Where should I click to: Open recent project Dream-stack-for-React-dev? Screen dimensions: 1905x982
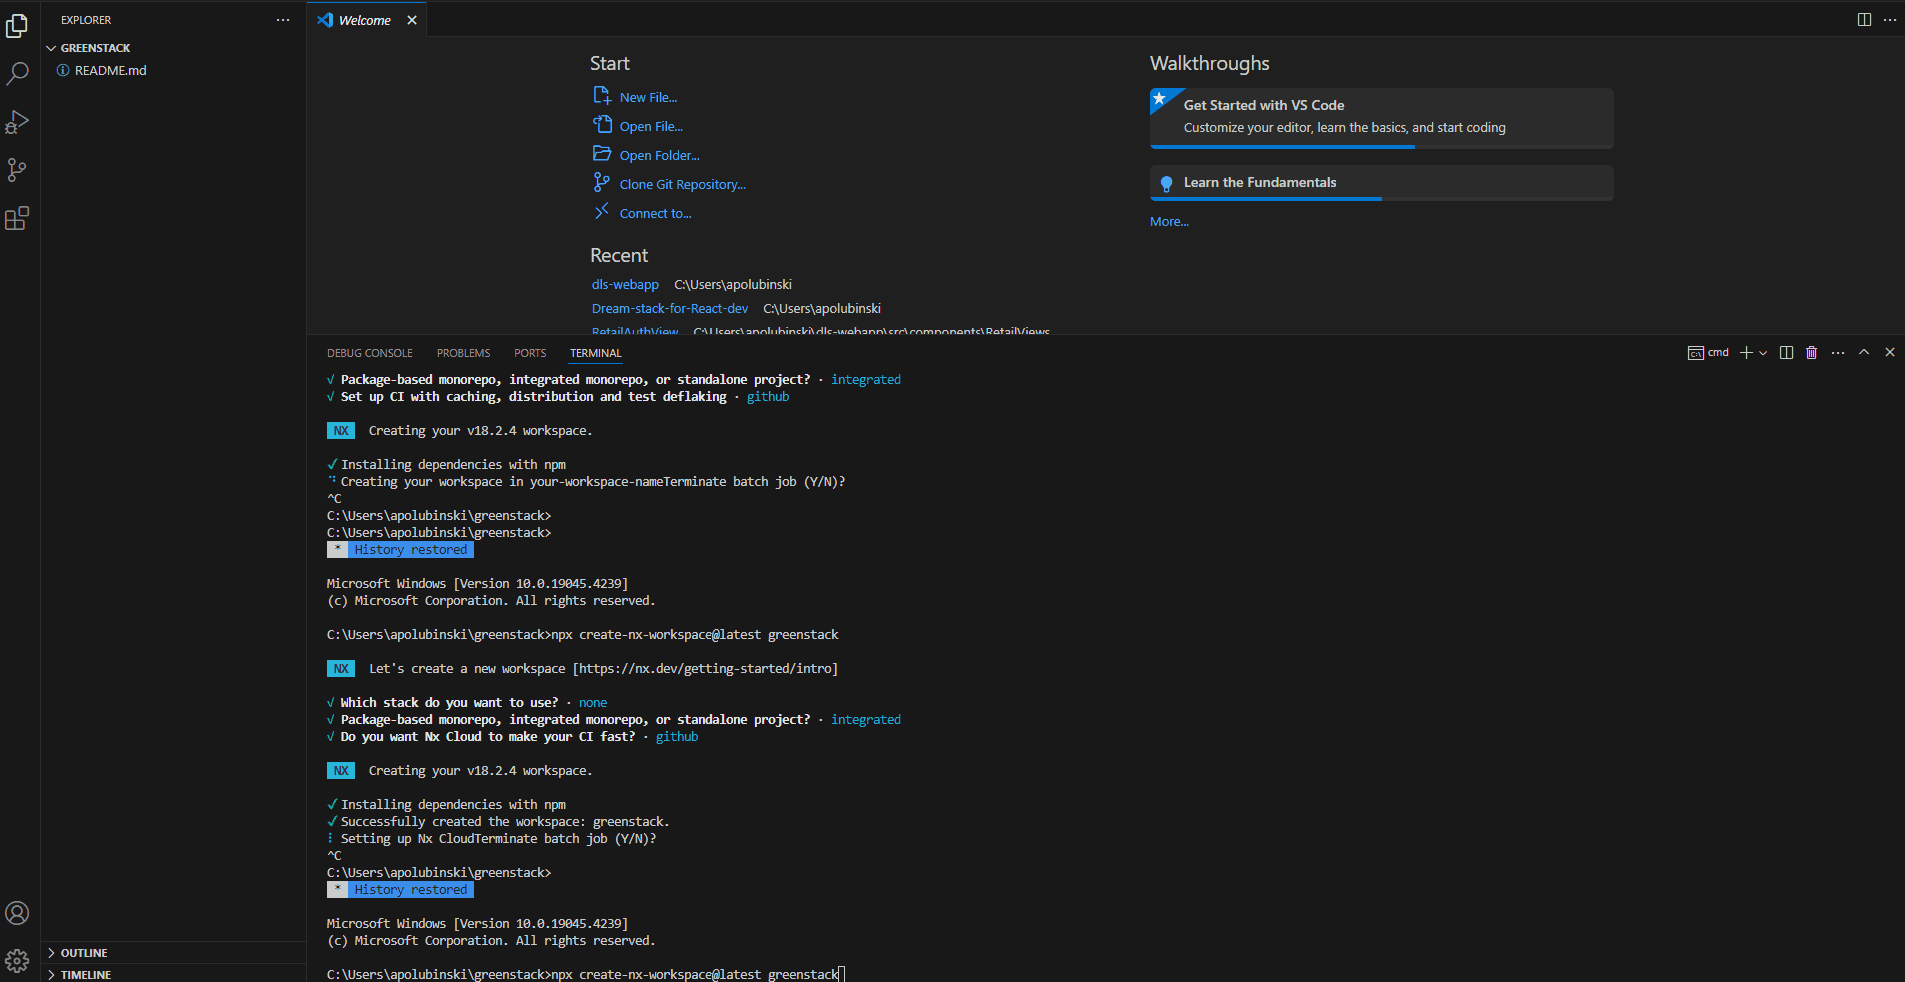[x=670, y=309]
